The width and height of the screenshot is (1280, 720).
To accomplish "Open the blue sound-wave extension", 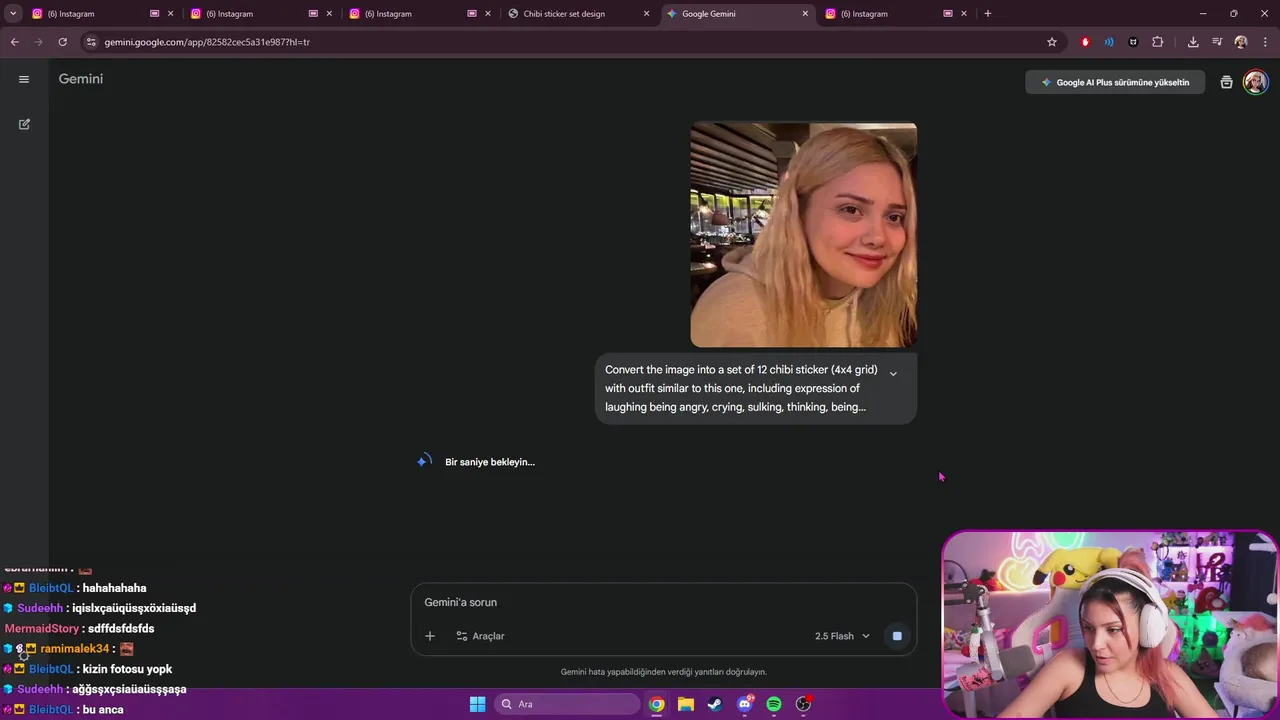I will (x=1109, y=42).
